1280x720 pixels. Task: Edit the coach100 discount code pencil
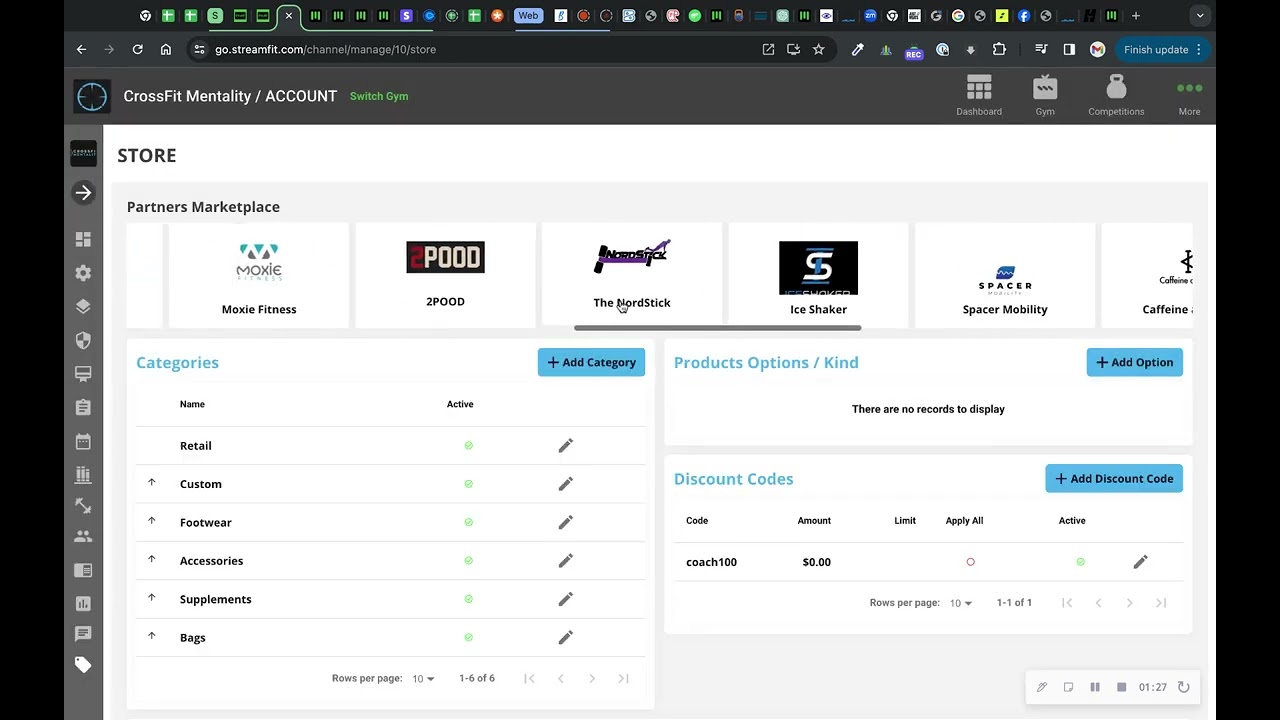[1140, 562]
